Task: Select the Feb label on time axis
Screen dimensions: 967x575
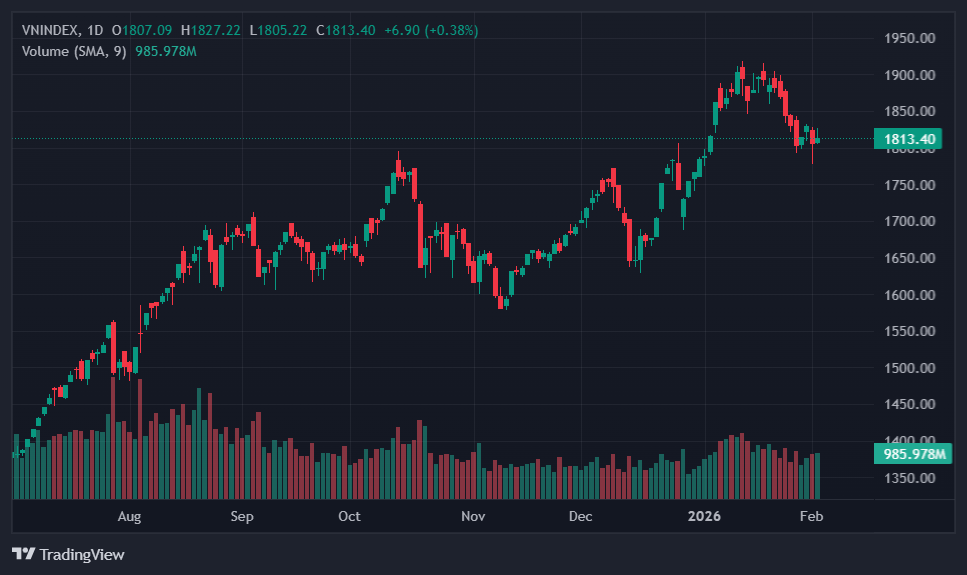Action: [x=812, y=517]
